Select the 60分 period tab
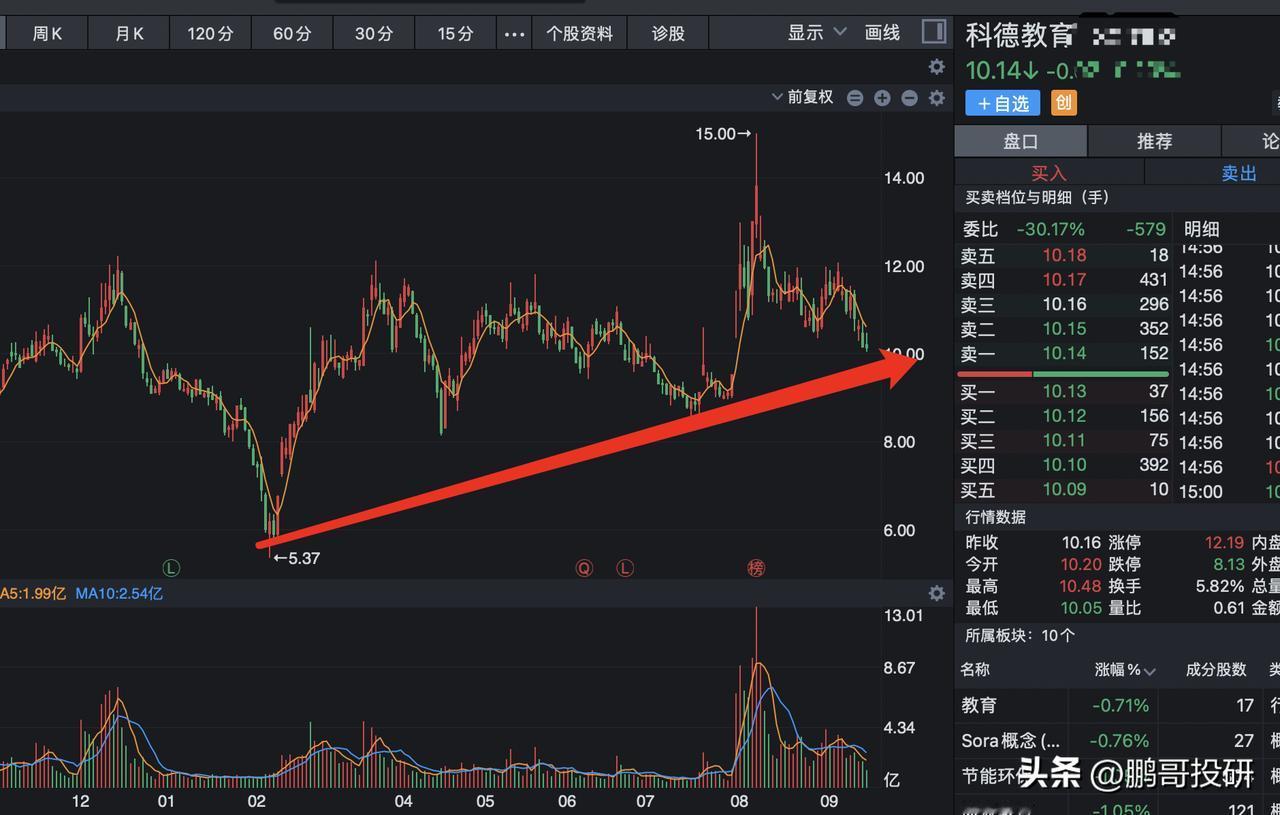 (x=292, y=34)
